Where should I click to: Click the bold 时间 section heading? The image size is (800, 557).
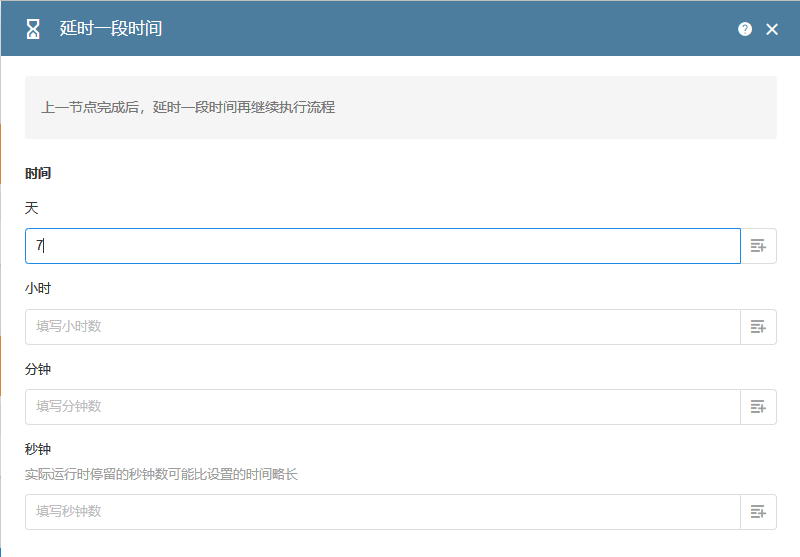(38, 174)
